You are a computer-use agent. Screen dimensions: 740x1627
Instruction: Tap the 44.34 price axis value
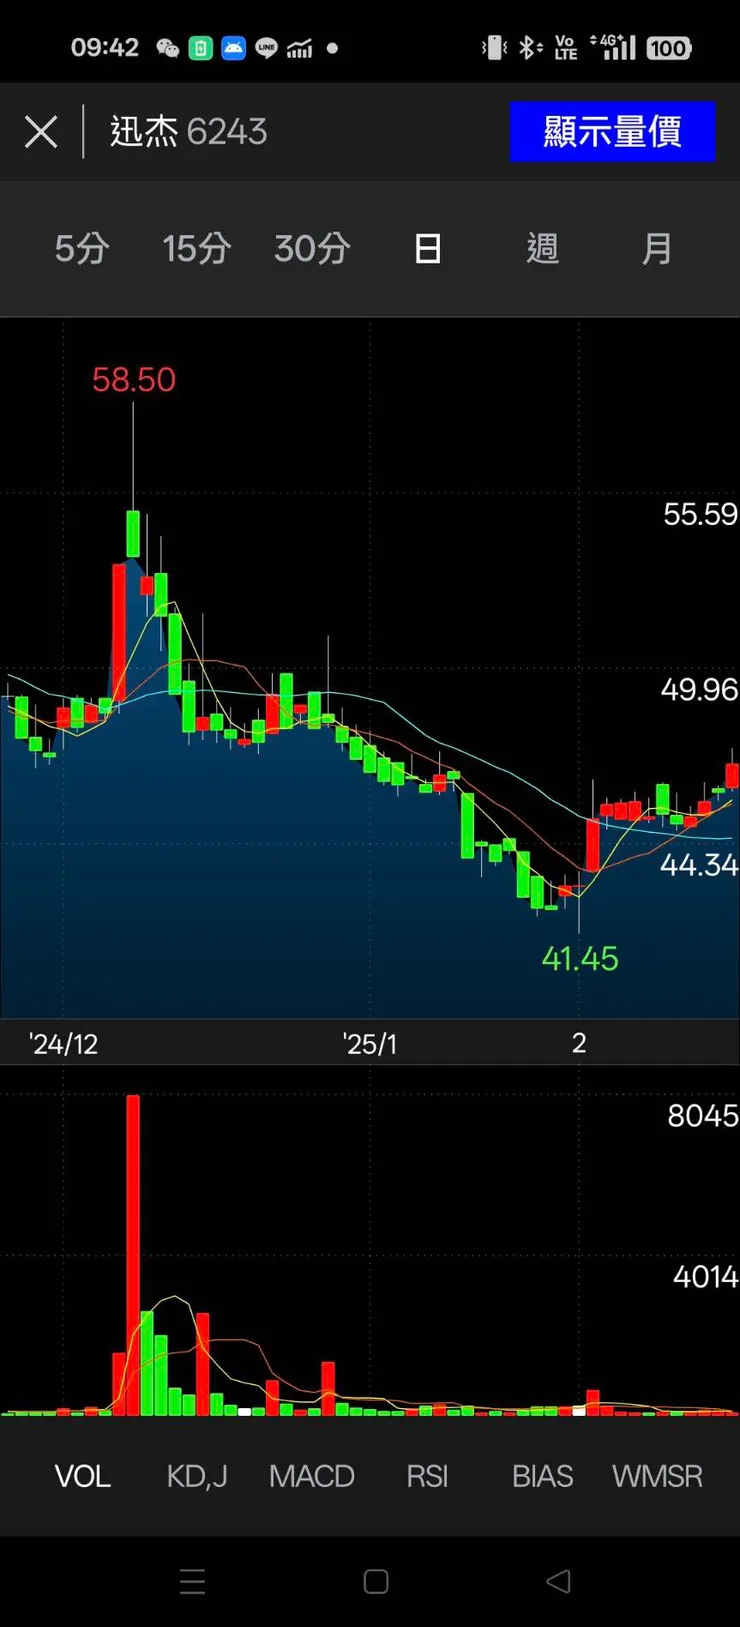tap(699, 865)
